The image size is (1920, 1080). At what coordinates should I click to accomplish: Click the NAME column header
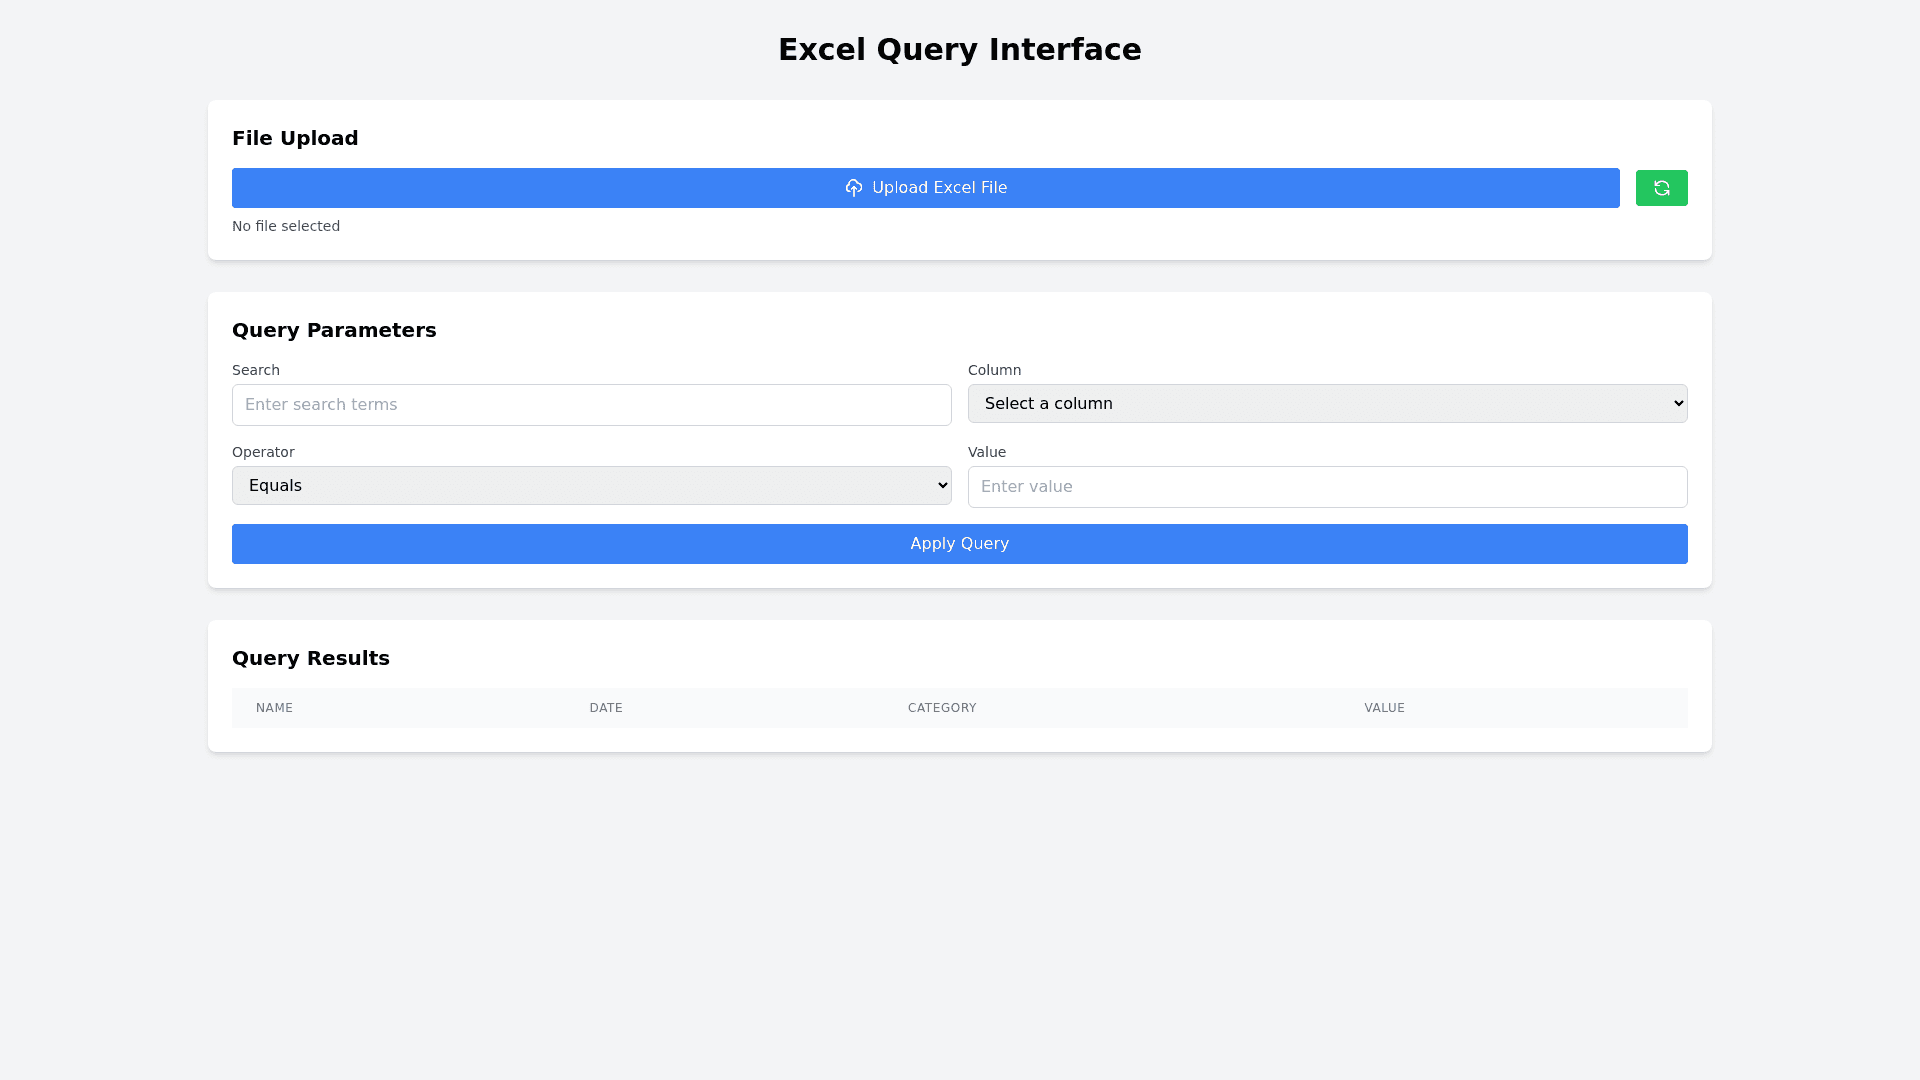pos(274,708)
